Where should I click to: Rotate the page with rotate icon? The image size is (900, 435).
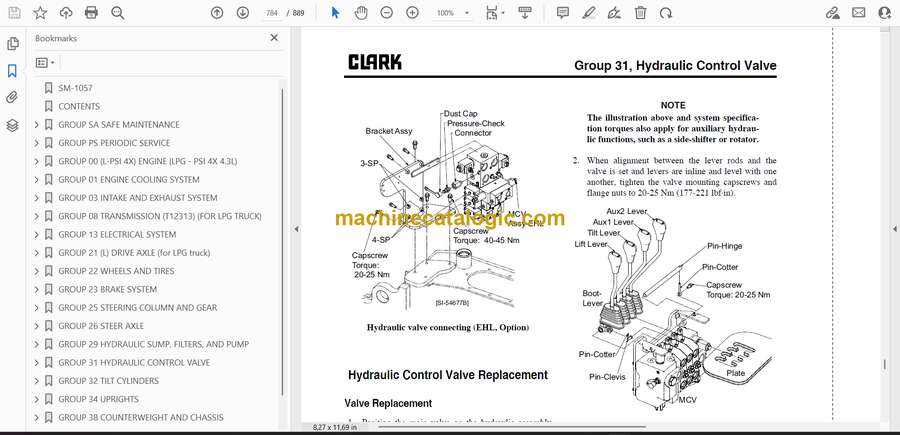[666, 13]
